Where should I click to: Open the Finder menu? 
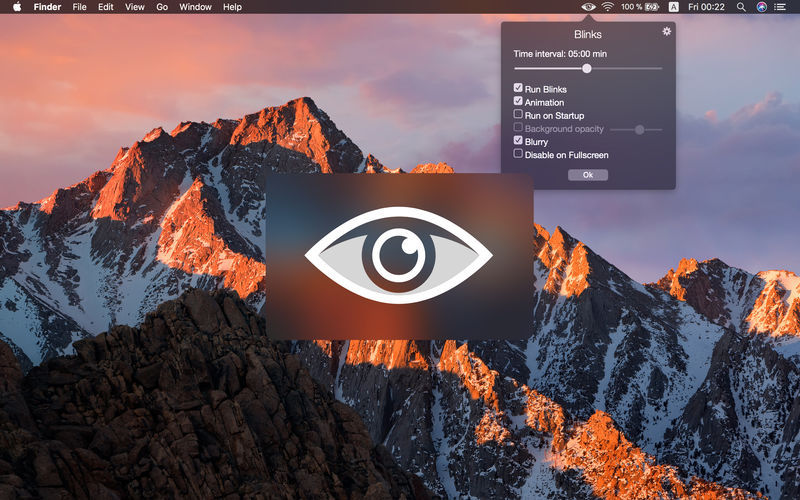[47, 7]
